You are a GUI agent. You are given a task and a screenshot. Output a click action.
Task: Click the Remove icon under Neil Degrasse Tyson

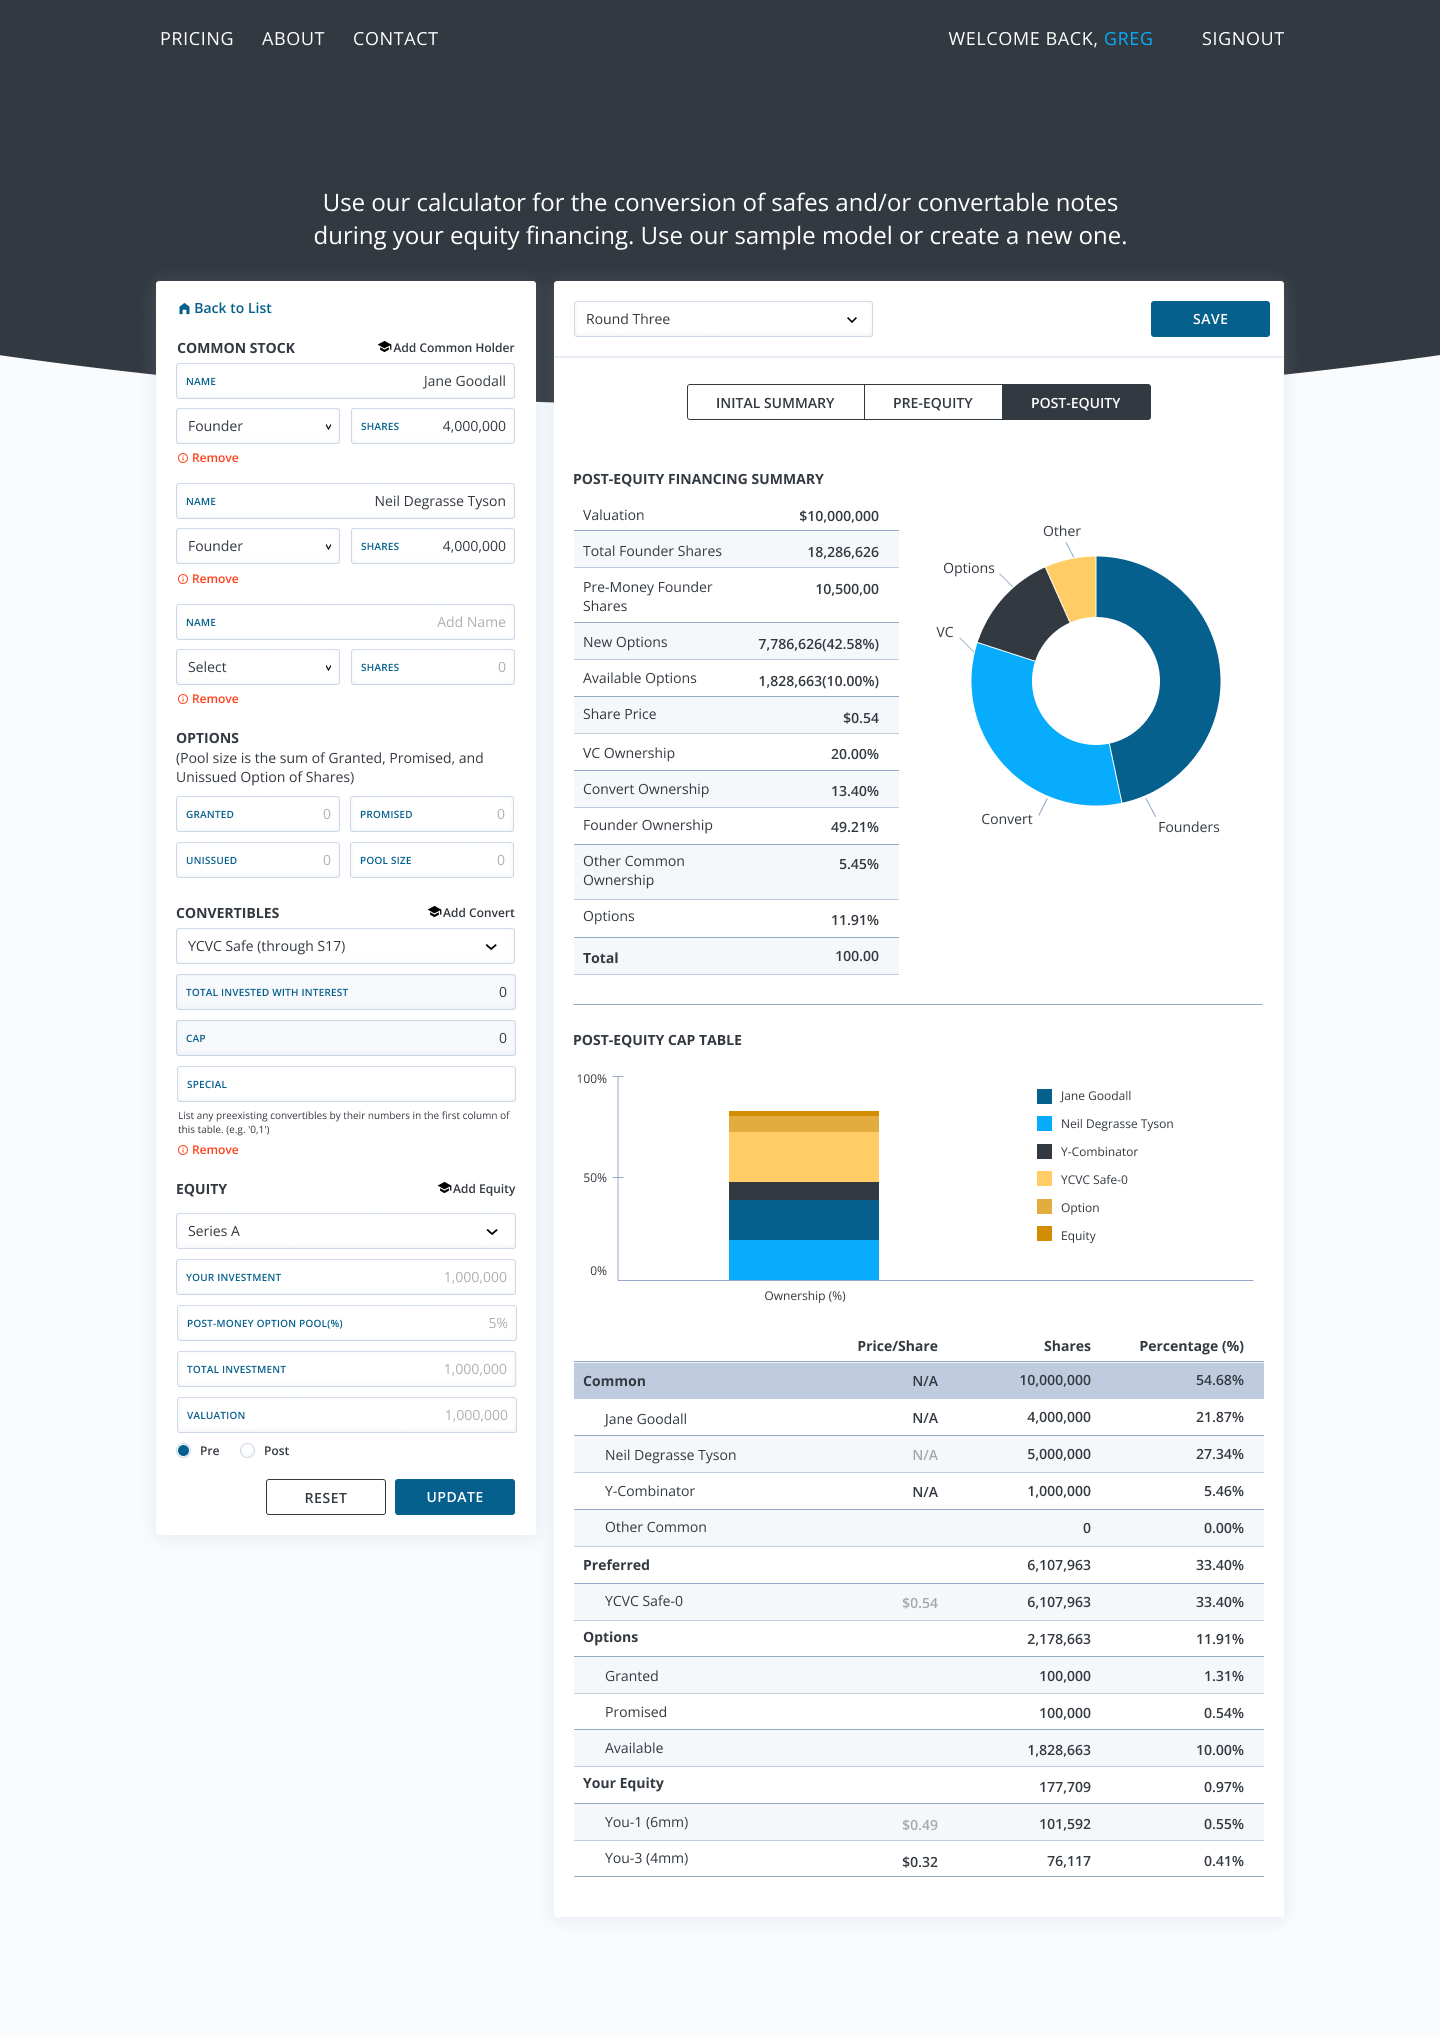183,579
